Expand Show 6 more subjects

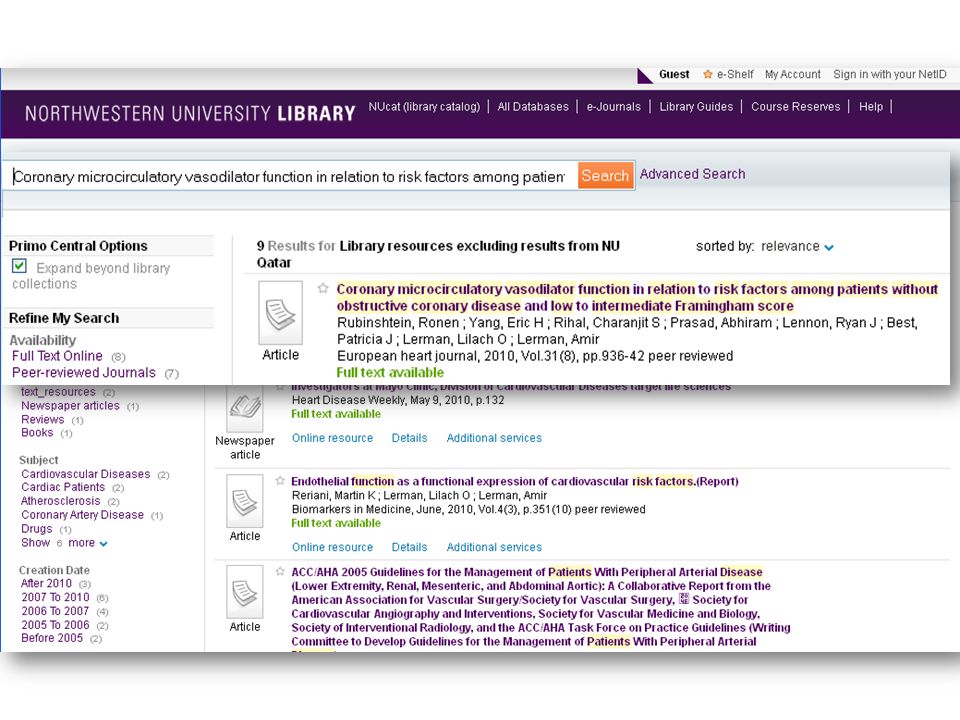pos(64,542)
